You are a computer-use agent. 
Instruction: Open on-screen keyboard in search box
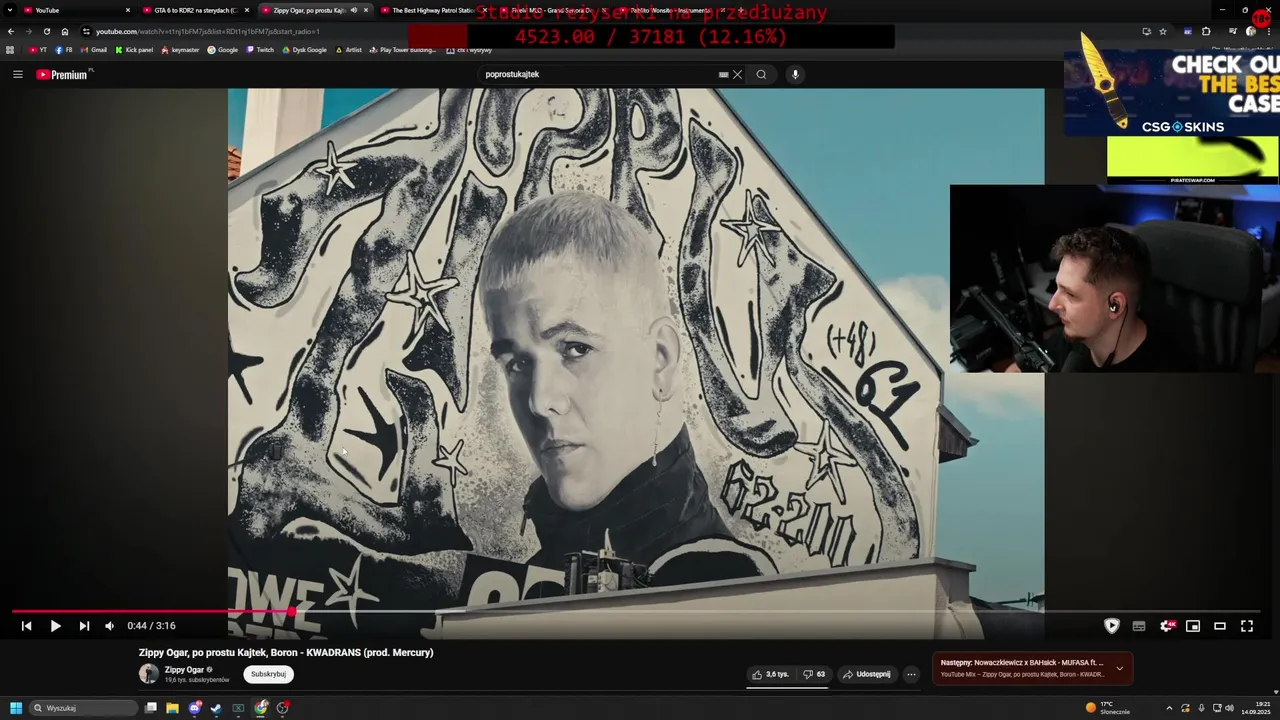[723, 74]
